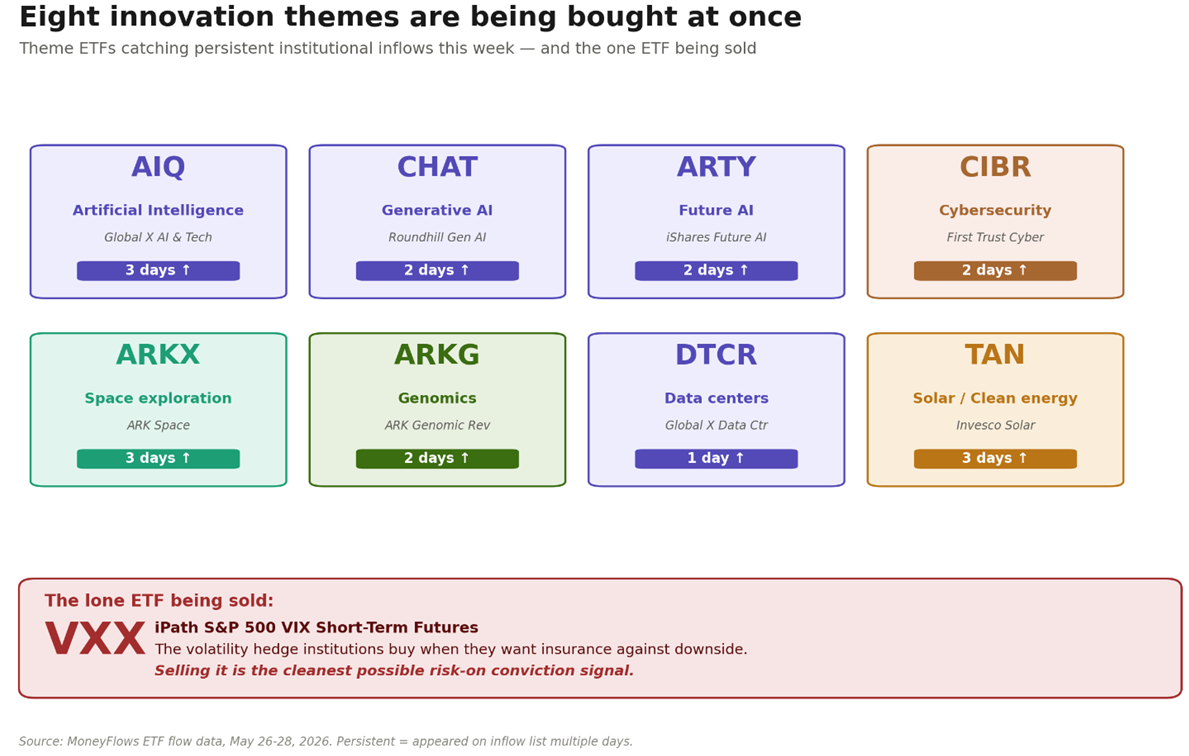Viewport: 1189px width, 756px height.
Task: Click the DTCR ticker title
Action: 716,355
